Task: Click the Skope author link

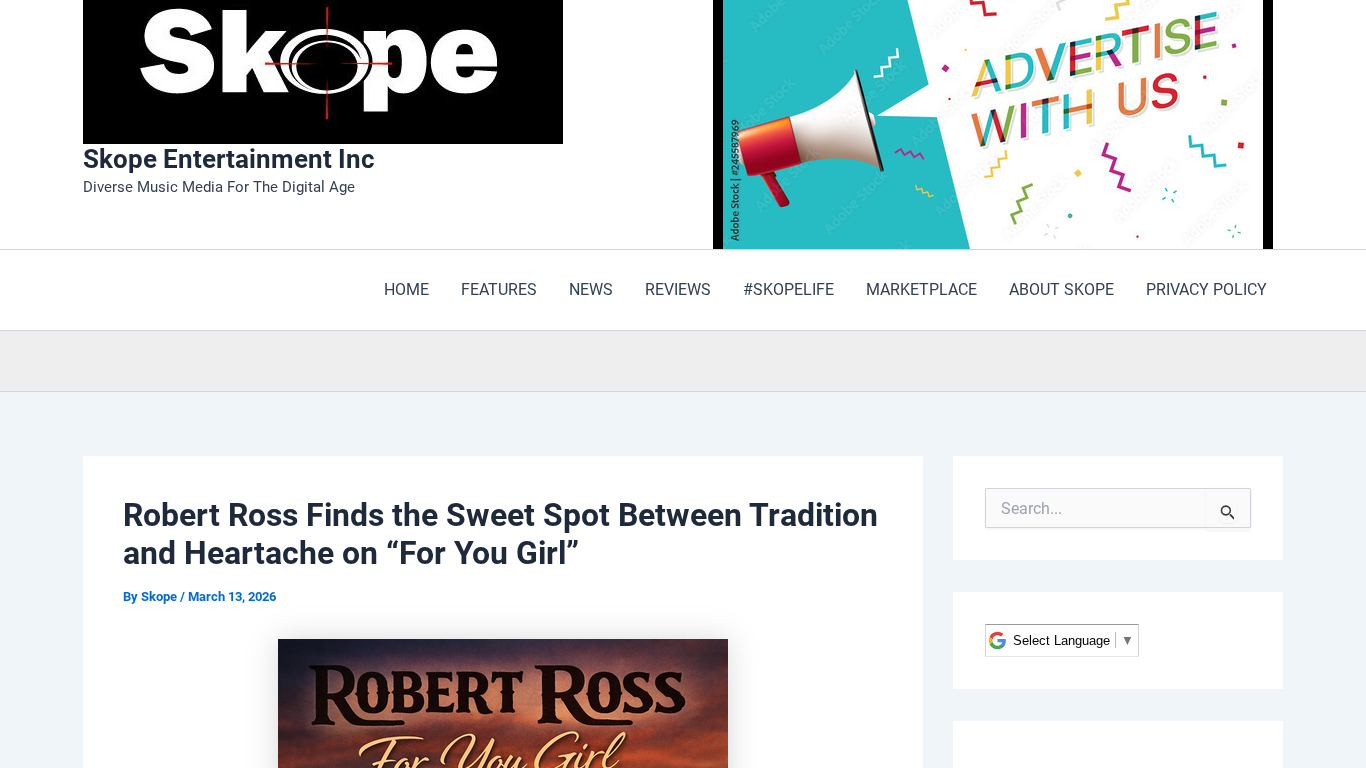Action: 159,597
